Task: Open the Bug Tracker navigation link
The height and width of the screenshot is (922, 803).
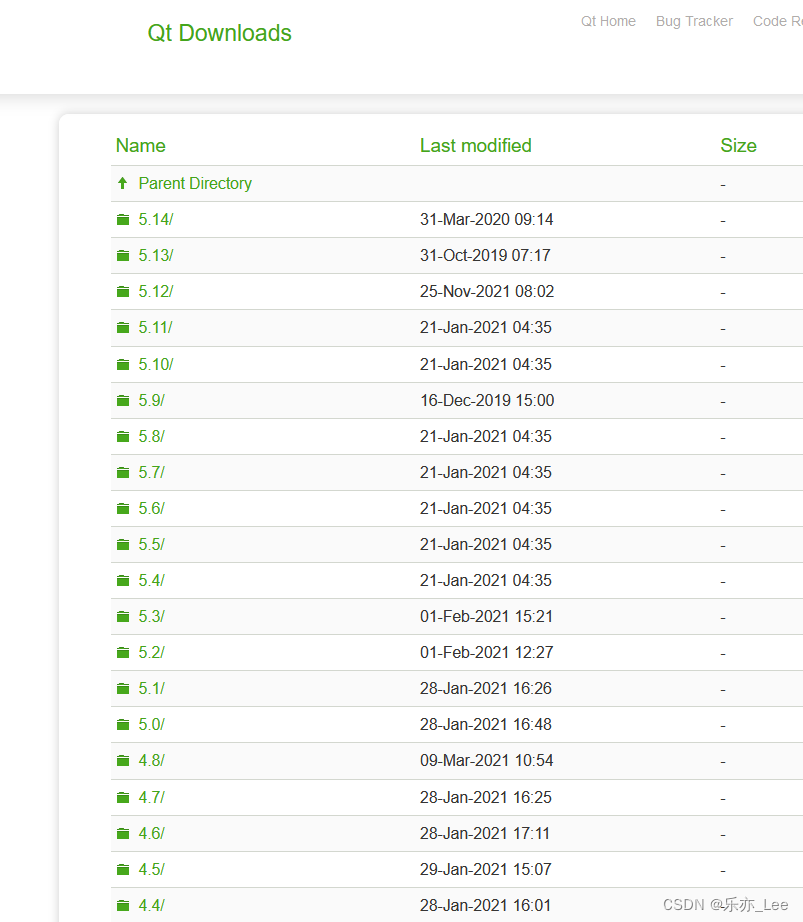Action: 694,21
